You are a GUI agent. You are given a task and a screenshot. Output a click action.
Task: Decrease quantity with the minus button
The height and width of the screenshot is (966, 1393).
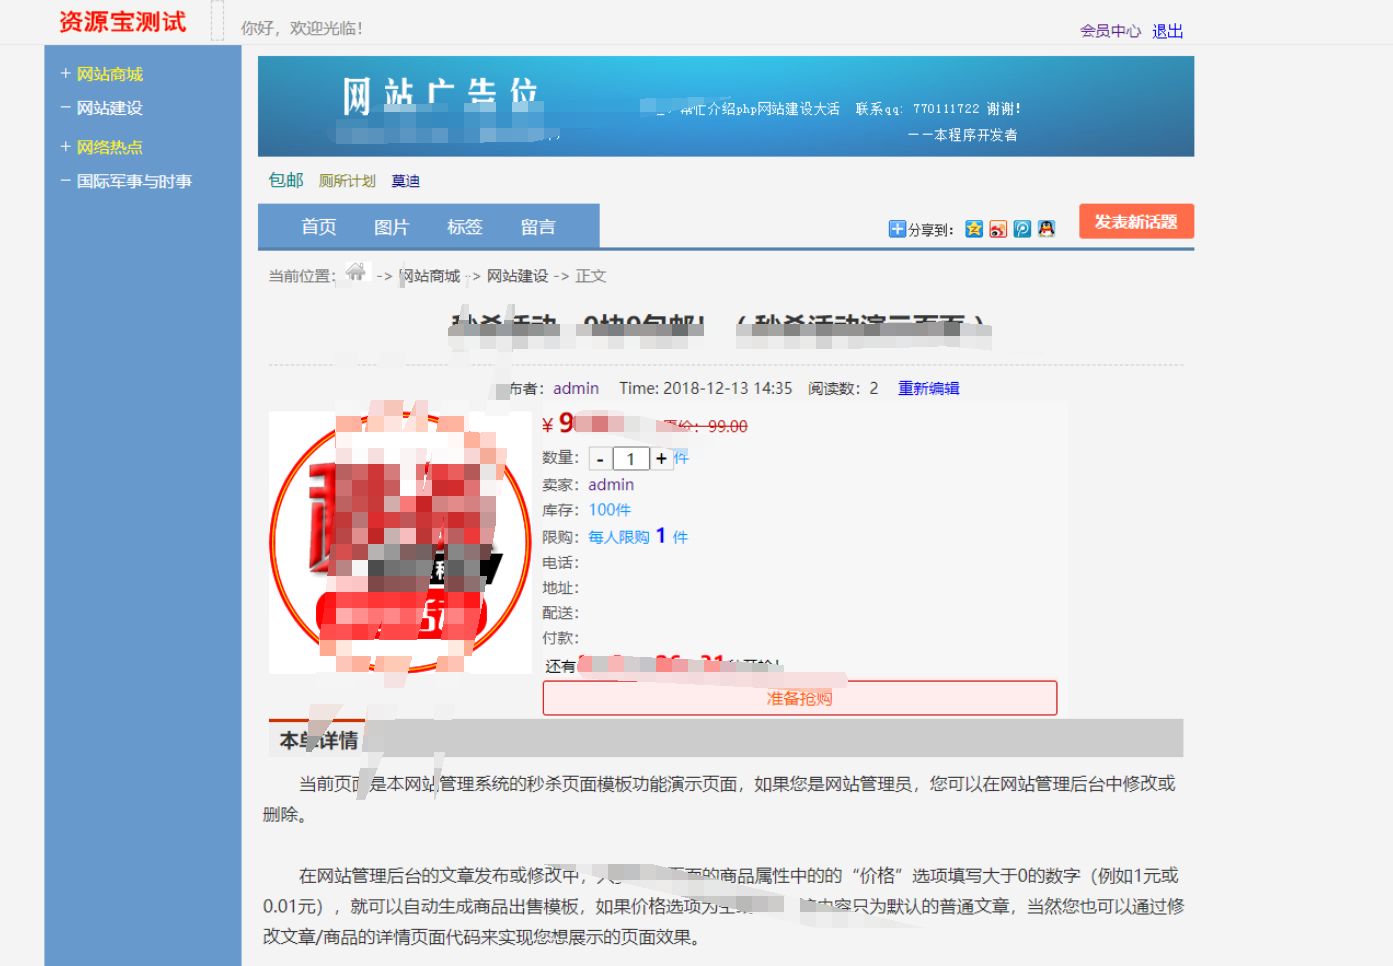pos(600,458)
